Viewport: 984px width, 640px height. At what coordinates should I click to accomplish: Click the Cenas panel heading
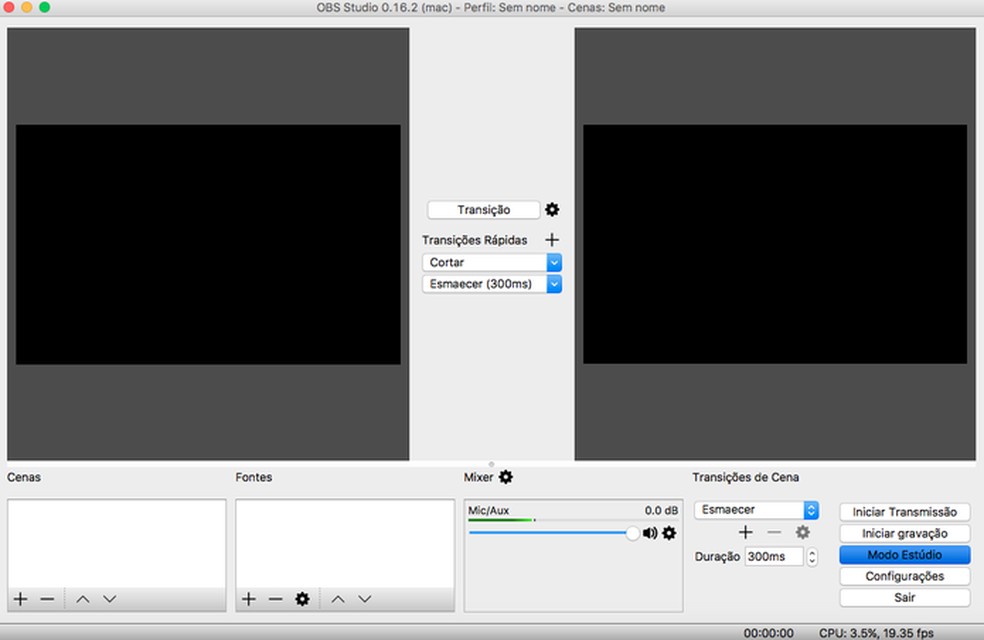coord(24,477)
